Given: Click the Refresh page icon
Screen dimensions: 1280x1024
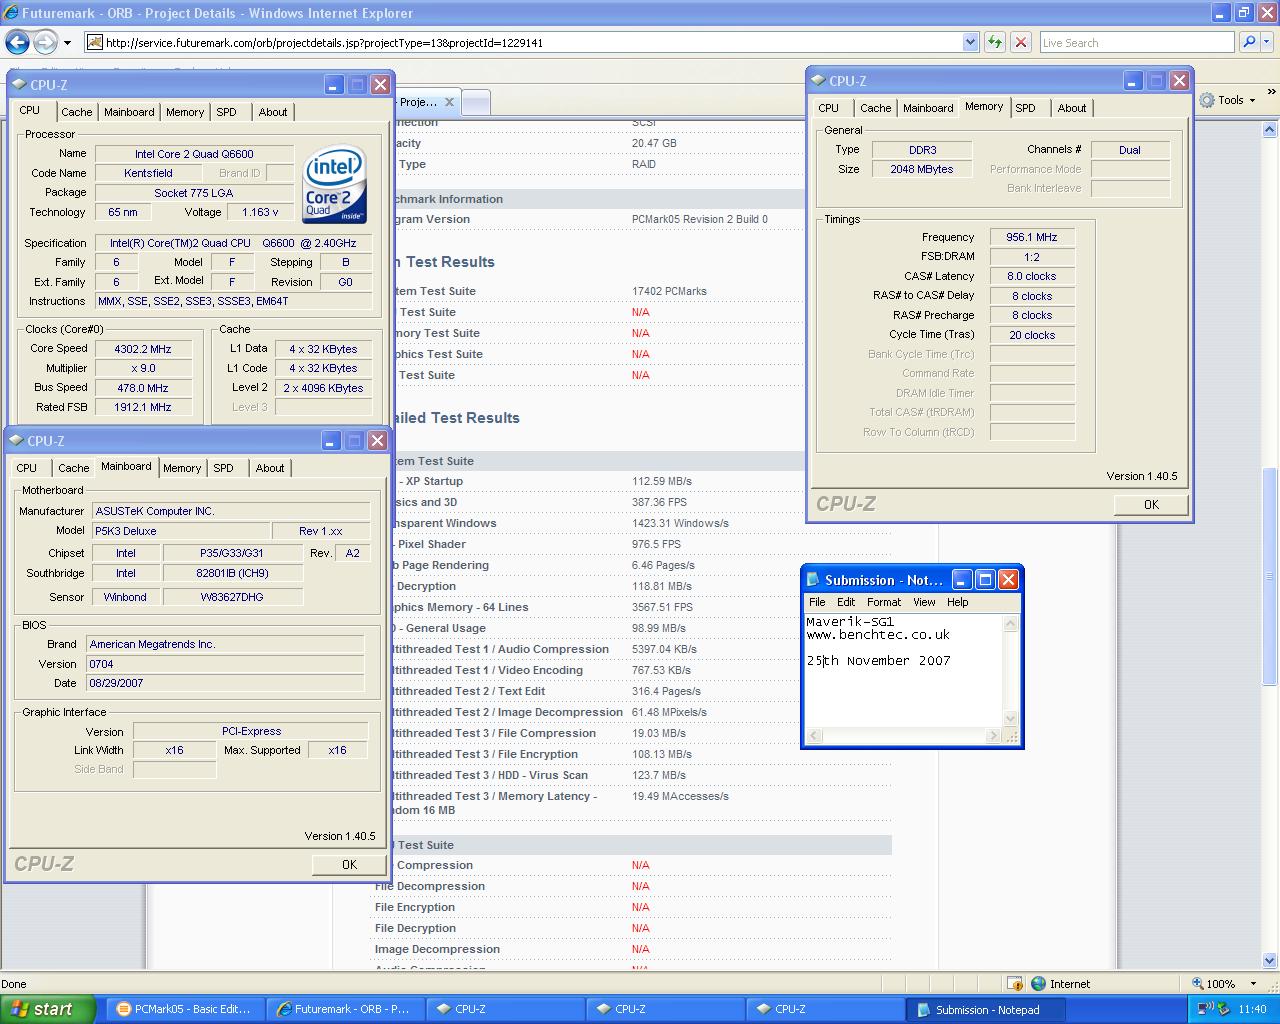Looking at the screenshot, I should (995, 42).
